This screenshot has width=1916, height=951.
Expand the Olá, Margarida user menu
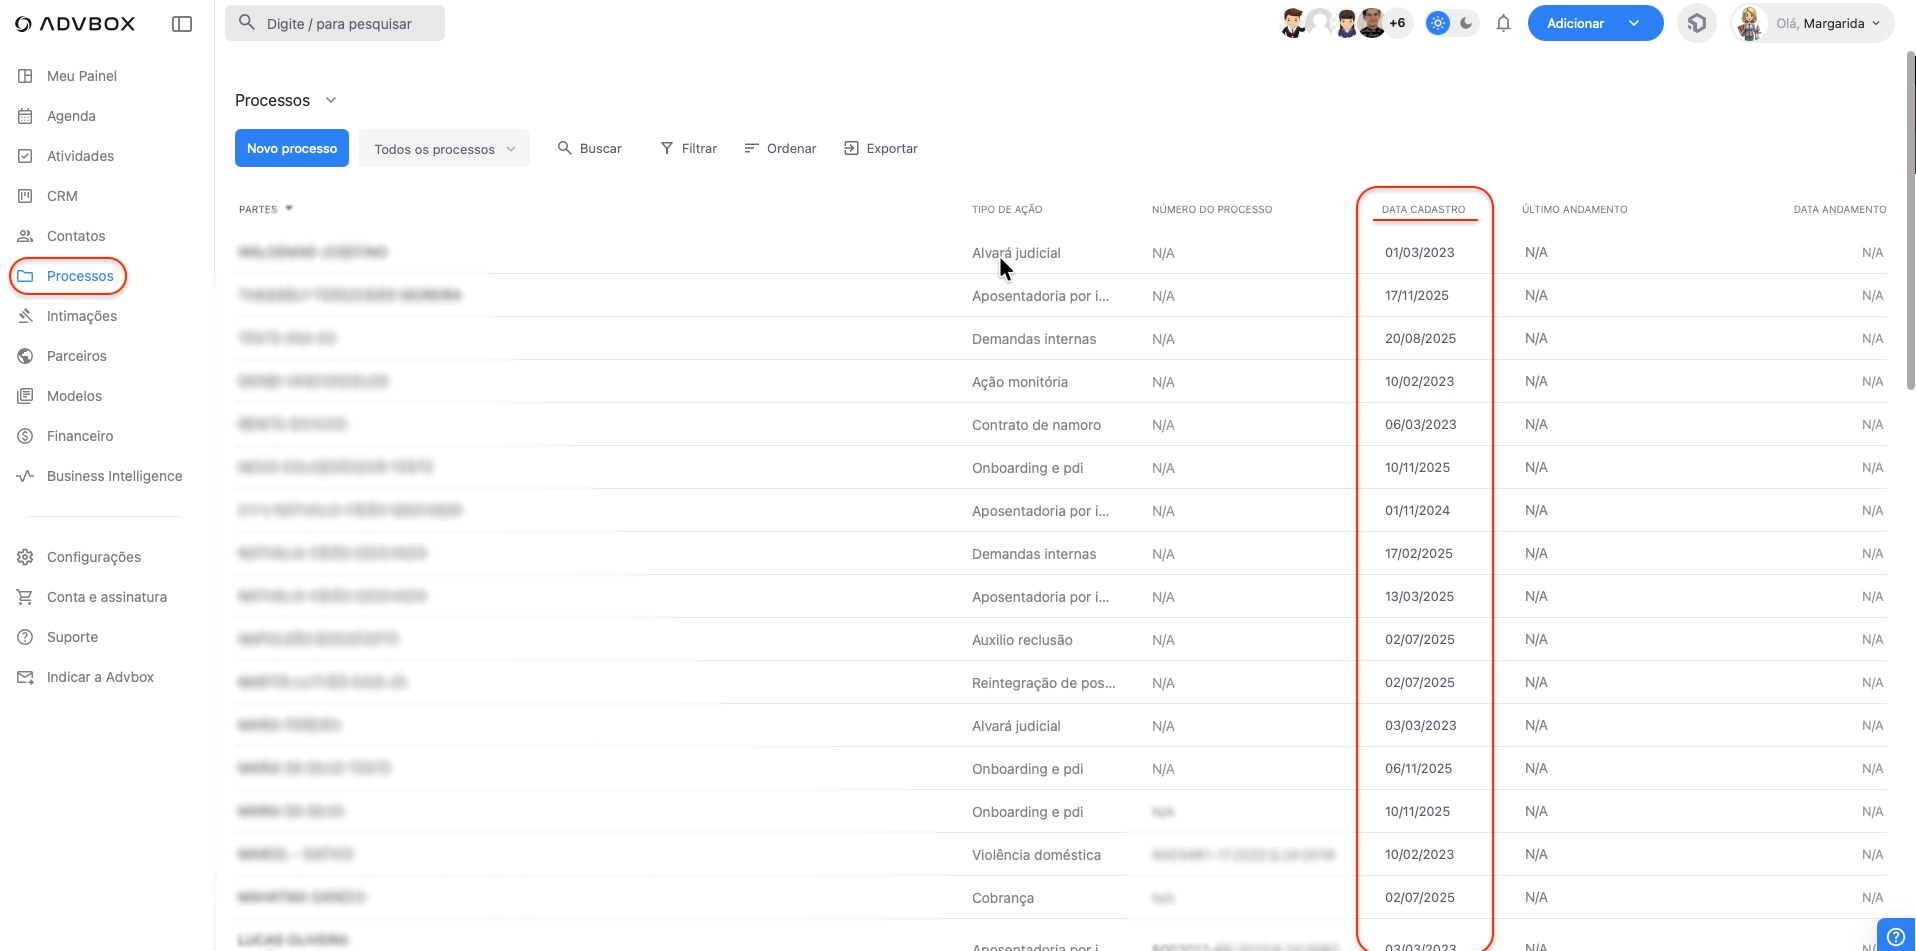tap(1812, 23)
